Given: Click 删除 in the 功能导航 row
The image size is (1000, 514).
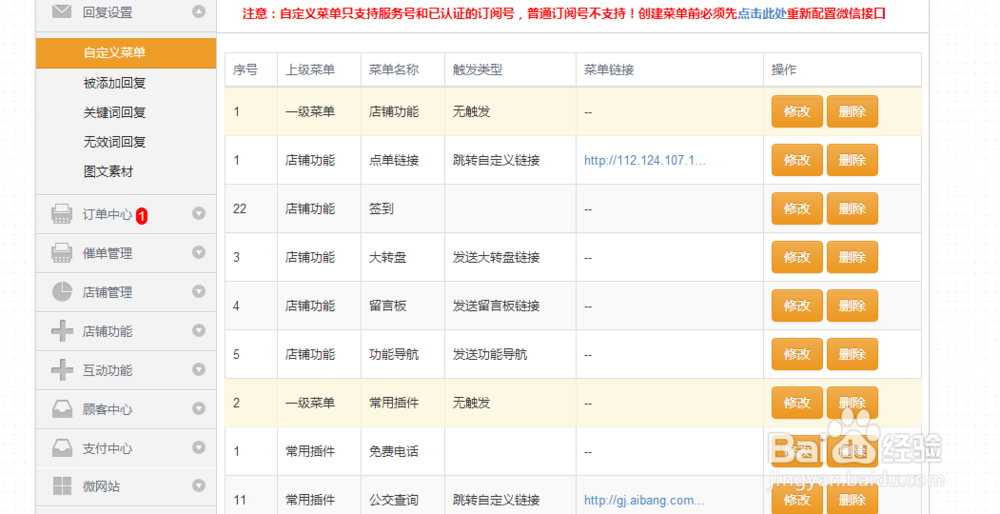Looking at the screenshot, I should point(852,354).
